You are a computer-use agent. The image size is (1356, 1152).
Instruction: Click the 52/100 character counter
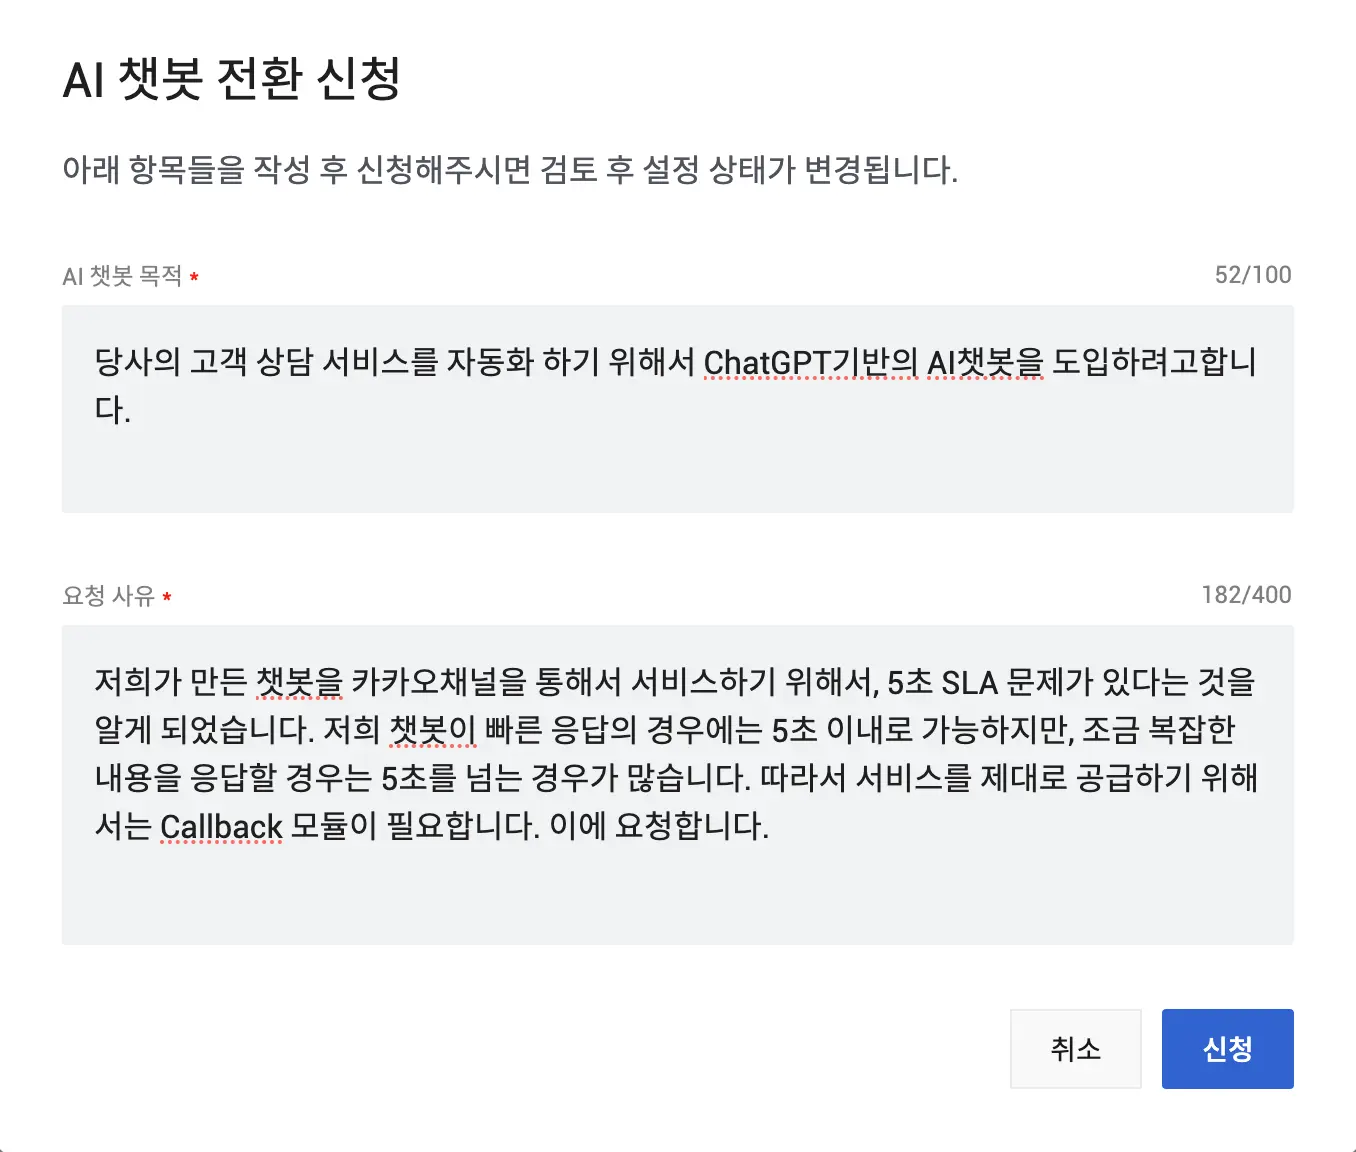1253,275
